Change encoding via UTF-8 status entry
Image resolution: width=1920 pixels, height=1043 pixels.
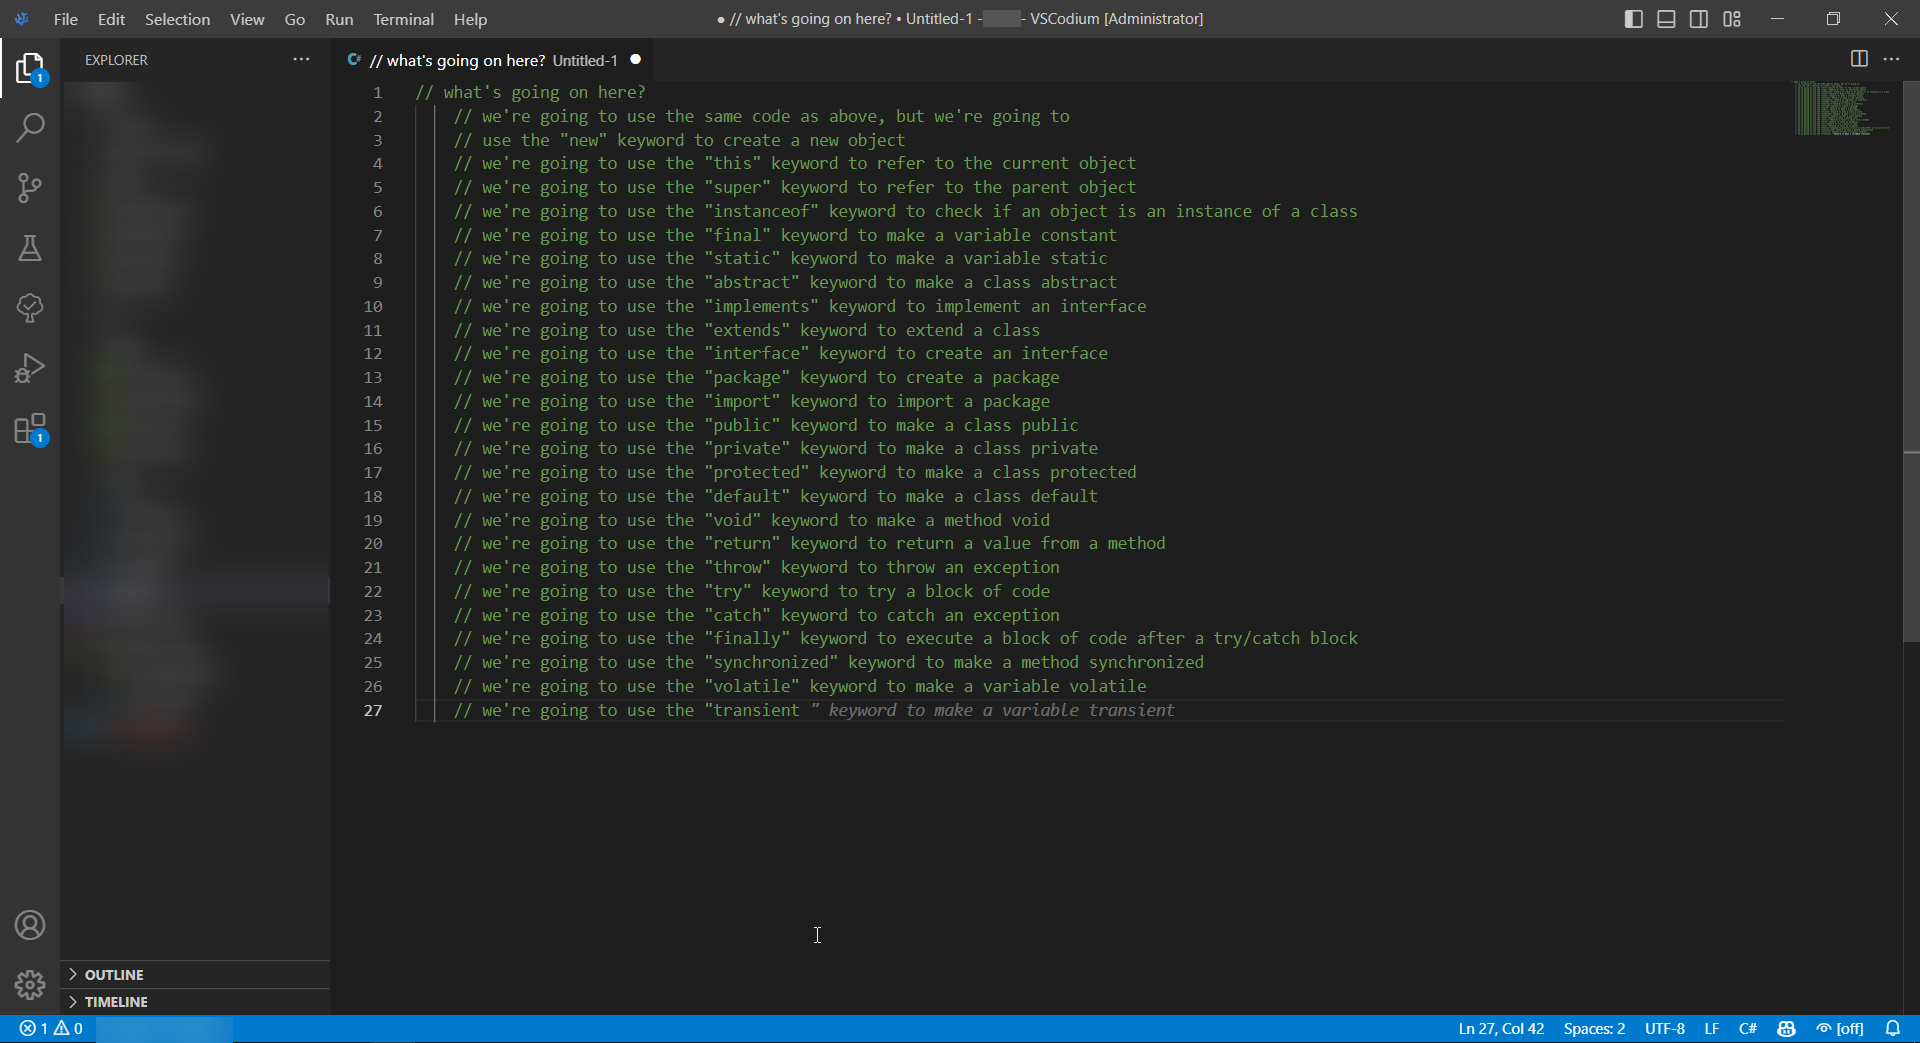tap(1665, 1028)
